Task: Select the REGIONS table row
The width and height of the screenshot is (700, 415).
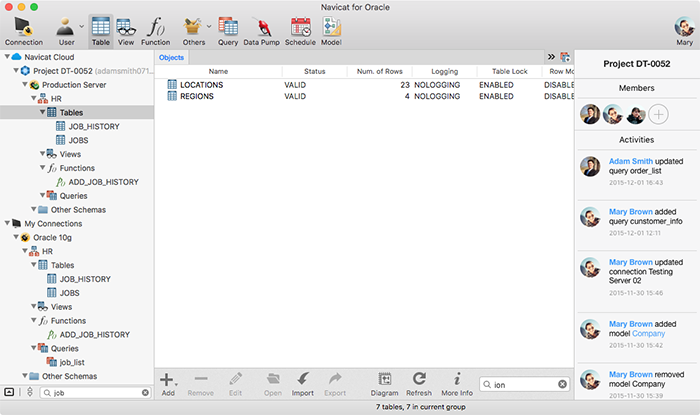Action: [x=364, y=96]
